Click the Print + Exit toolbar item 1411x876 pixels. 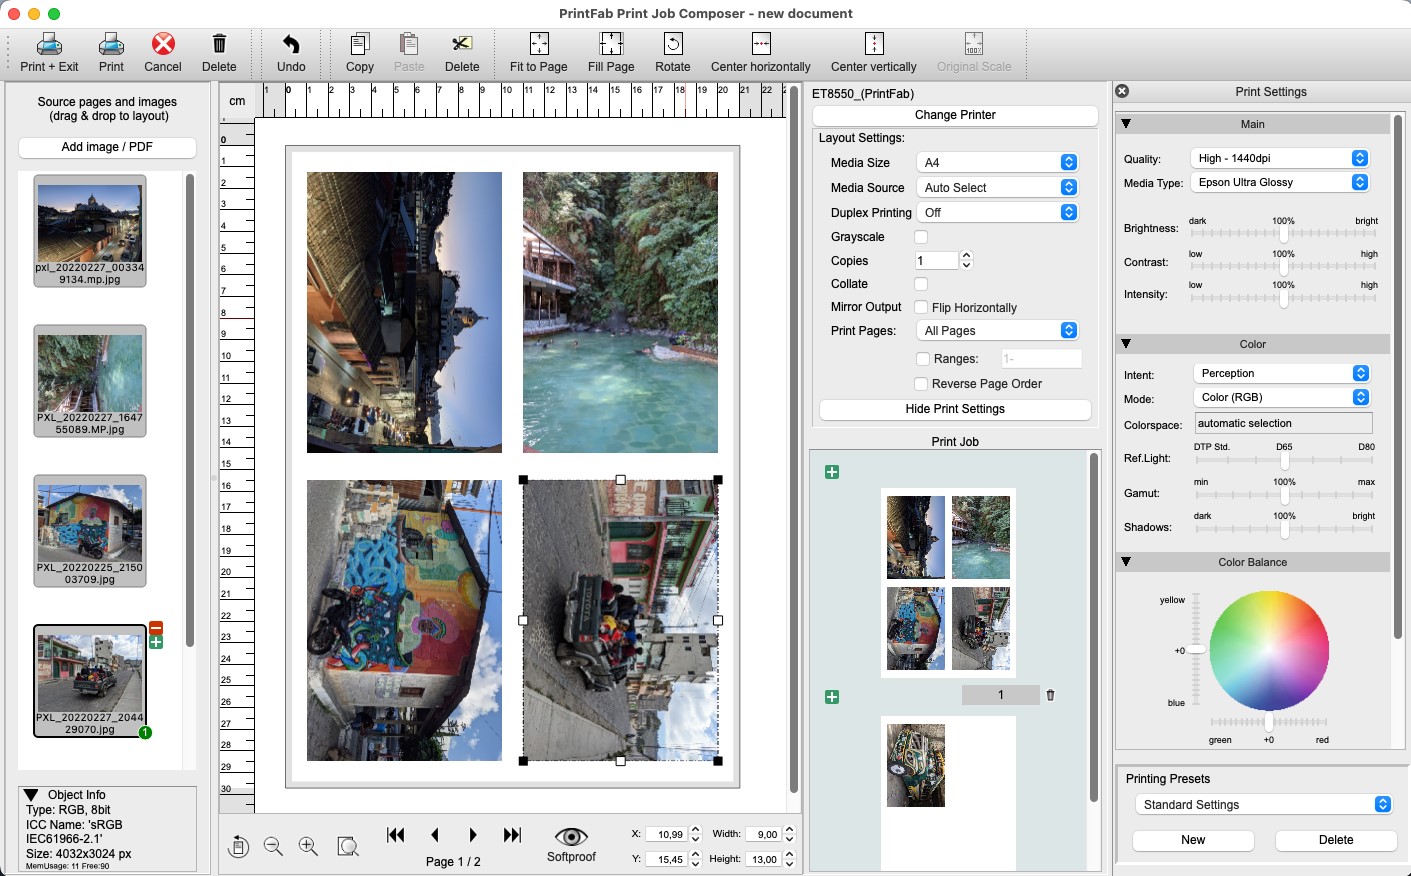[x=48, y=46]
